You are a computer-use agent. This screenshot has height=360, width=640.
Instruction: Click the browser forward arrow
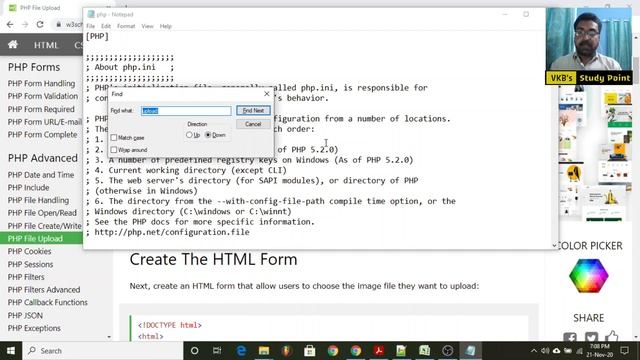click(25, 24)
